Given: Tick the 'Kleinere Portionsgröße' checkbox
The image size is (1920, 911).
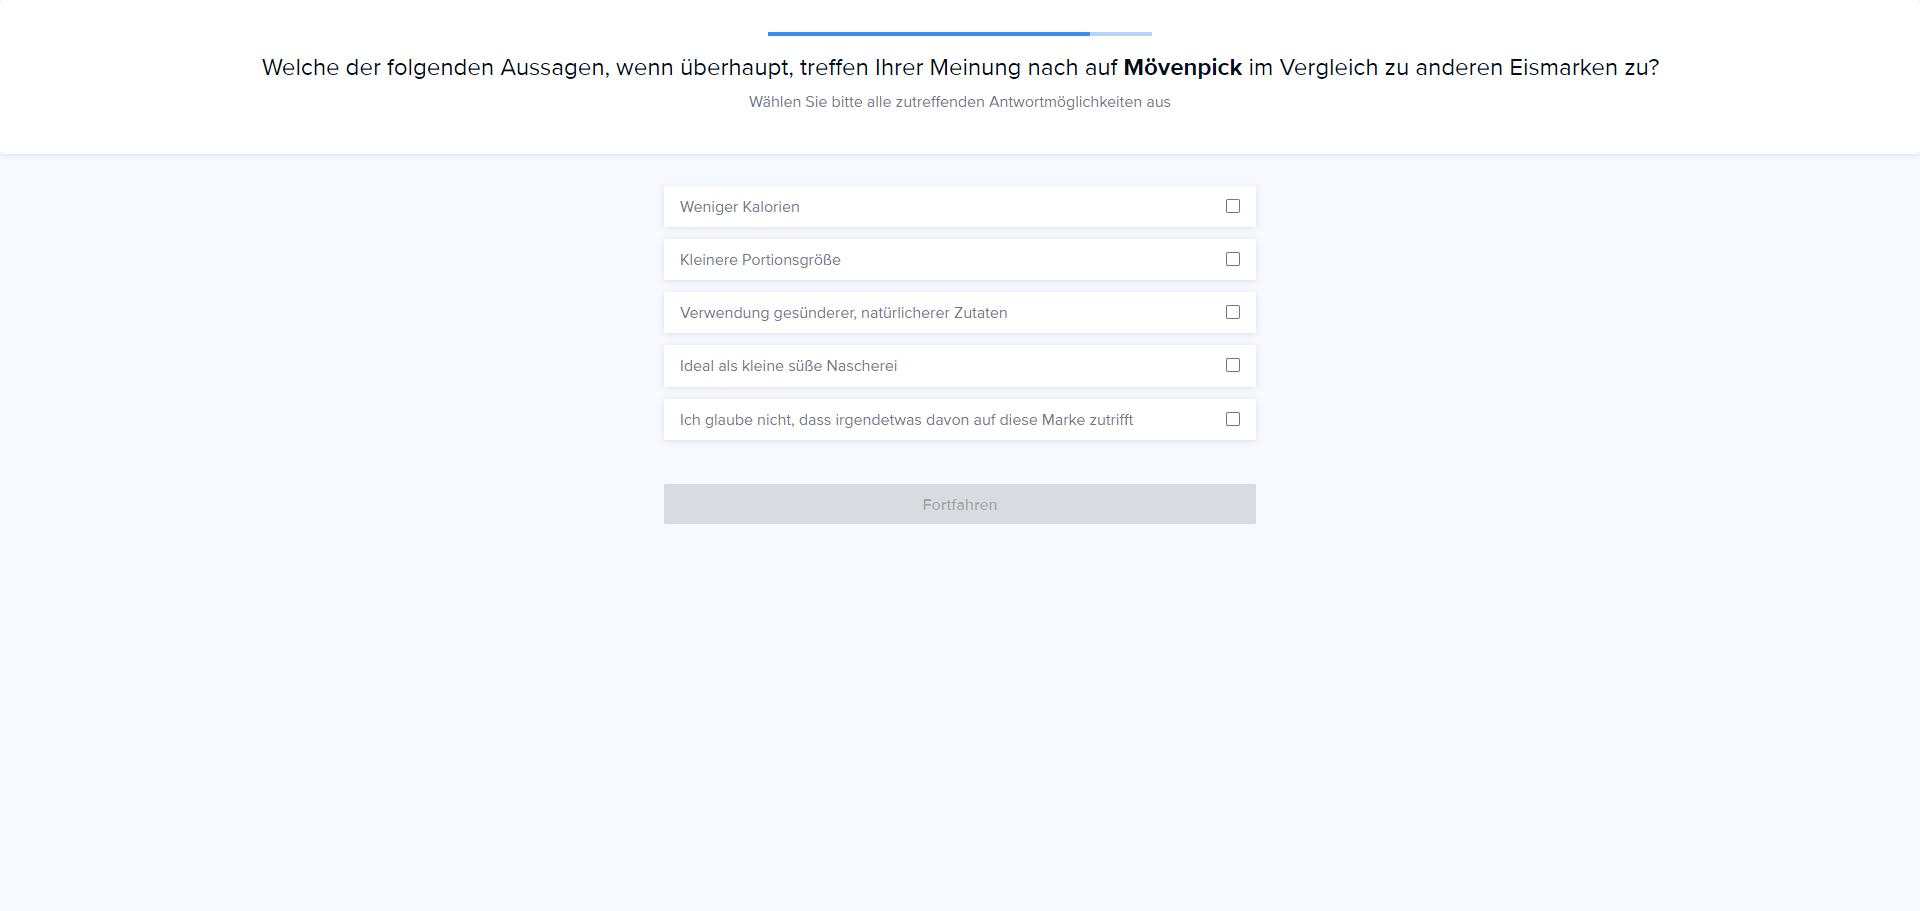Looking at the screenshot, I should (1232, 259).
